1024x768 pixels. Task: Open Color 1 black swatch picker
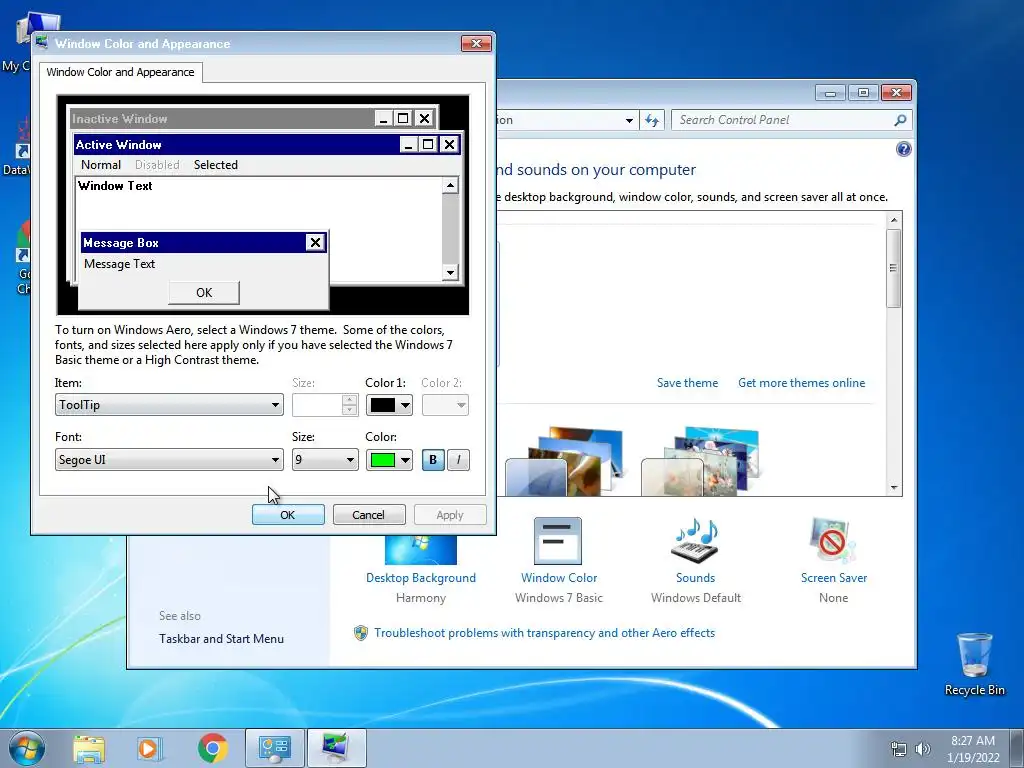coord(389,405)
